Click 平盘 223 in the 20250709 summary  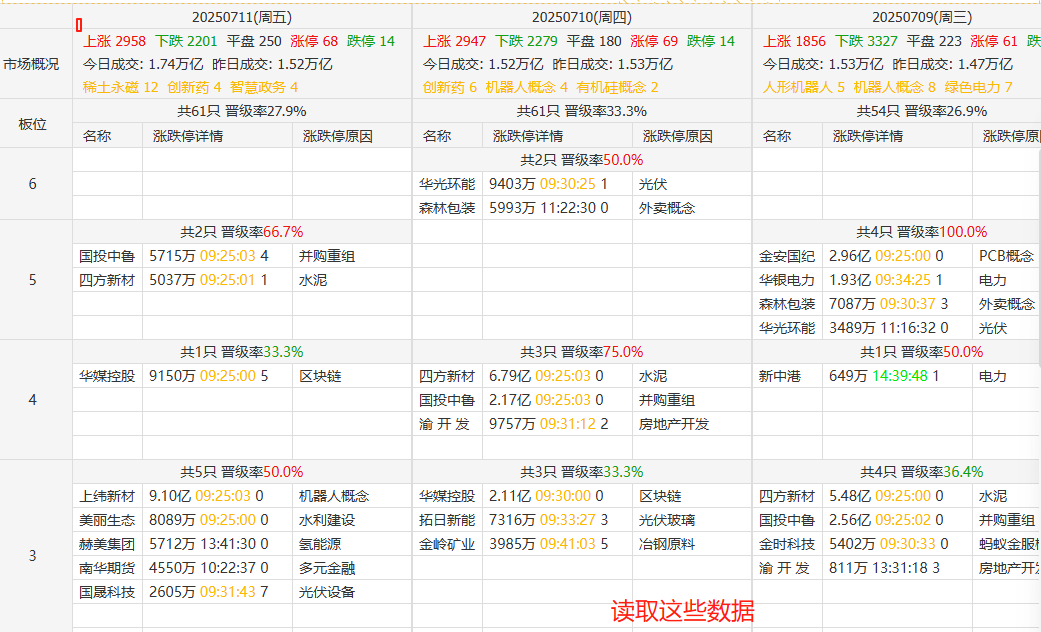pos(934,41)
